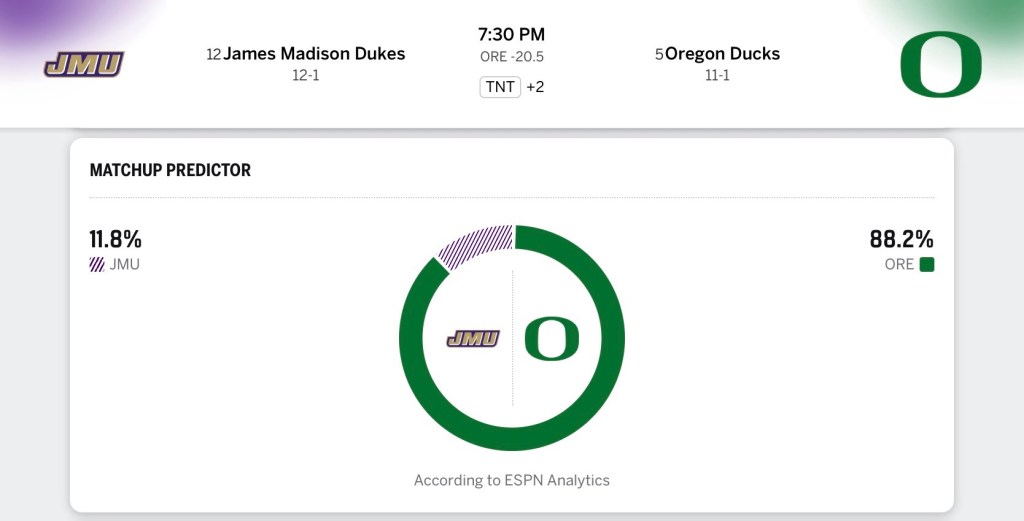This screenshot has height=521, width=1024.
Task: Click the 11.8% JMU win probability
Action: coord(116,240)
